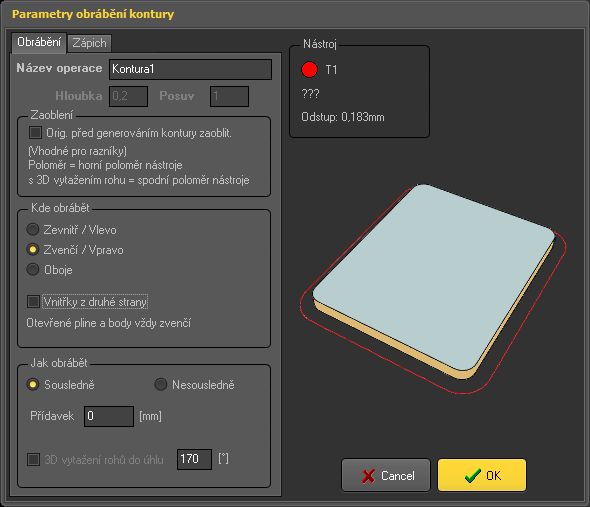Screen dimensions: 590x507
Task: Click the Název operace field containing Kontura1
Action: click(x=190, y=69)
